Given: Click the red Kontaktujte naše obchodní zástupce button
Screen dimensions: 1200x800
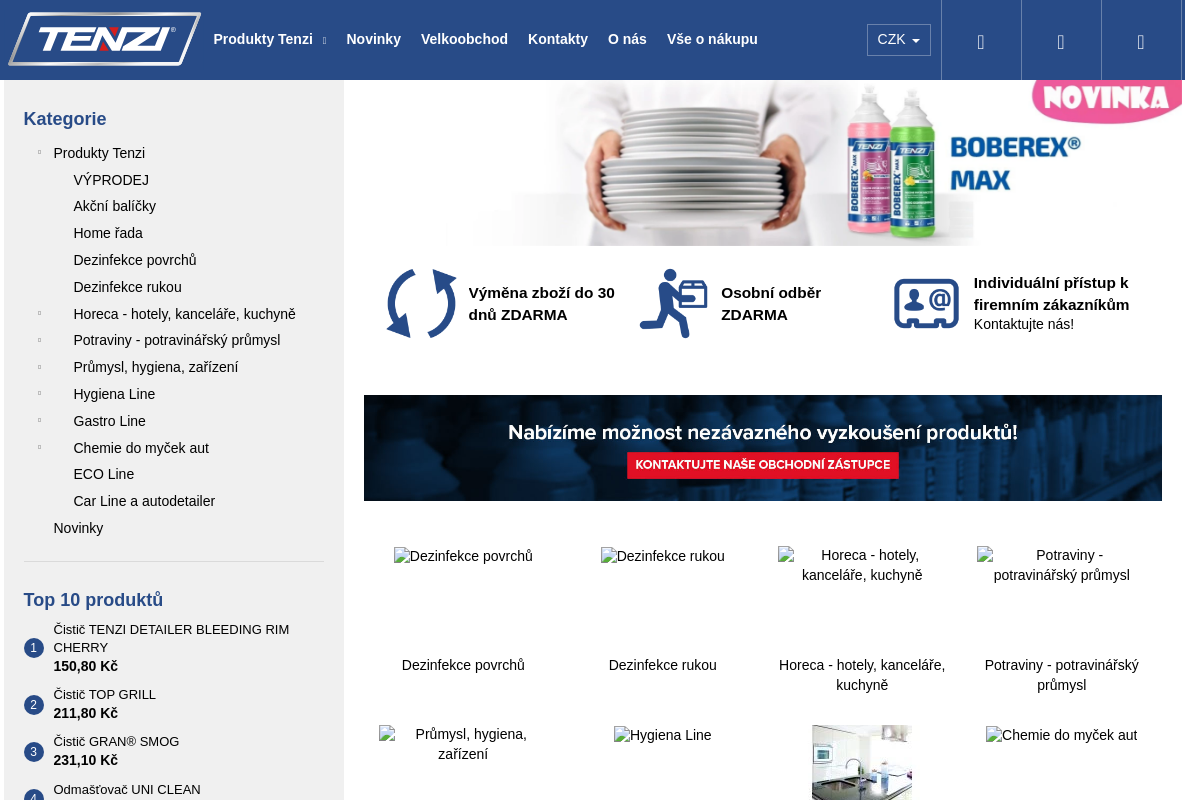Looking at the screenshot, I should point(763,465).
